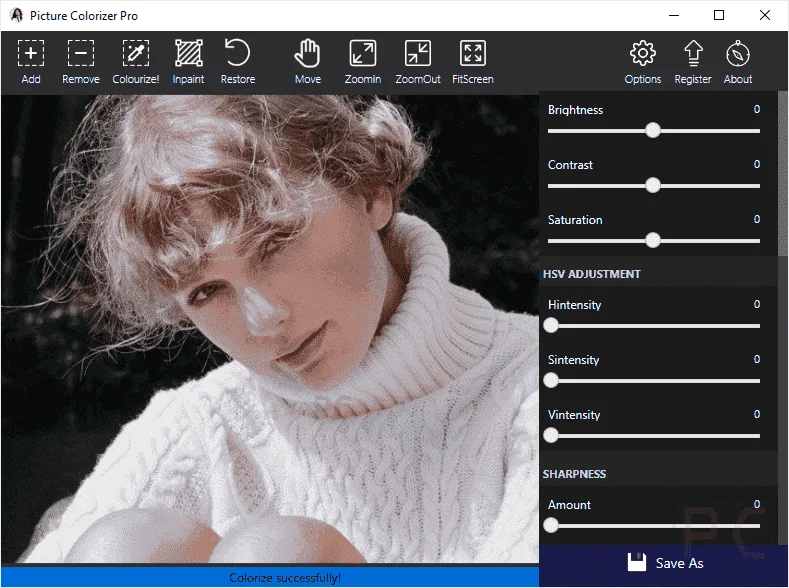Open the Options settings
The image size is (789, 588).
pos(643,62)
